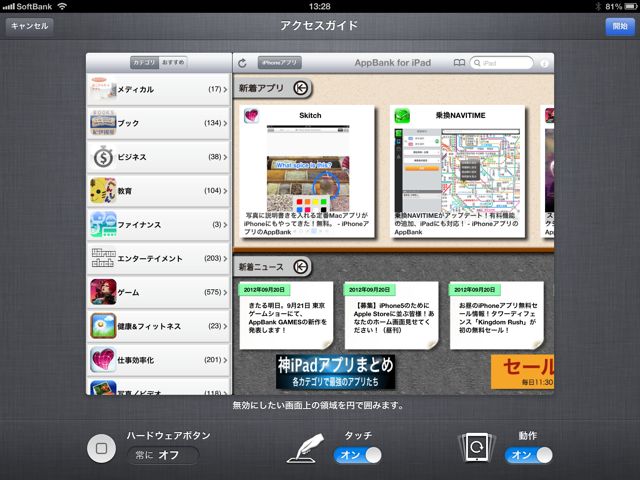Open news note about Kingdom Rush sale
The width and height of the screenshot is (640, 480).
click(x=497, y=316)
